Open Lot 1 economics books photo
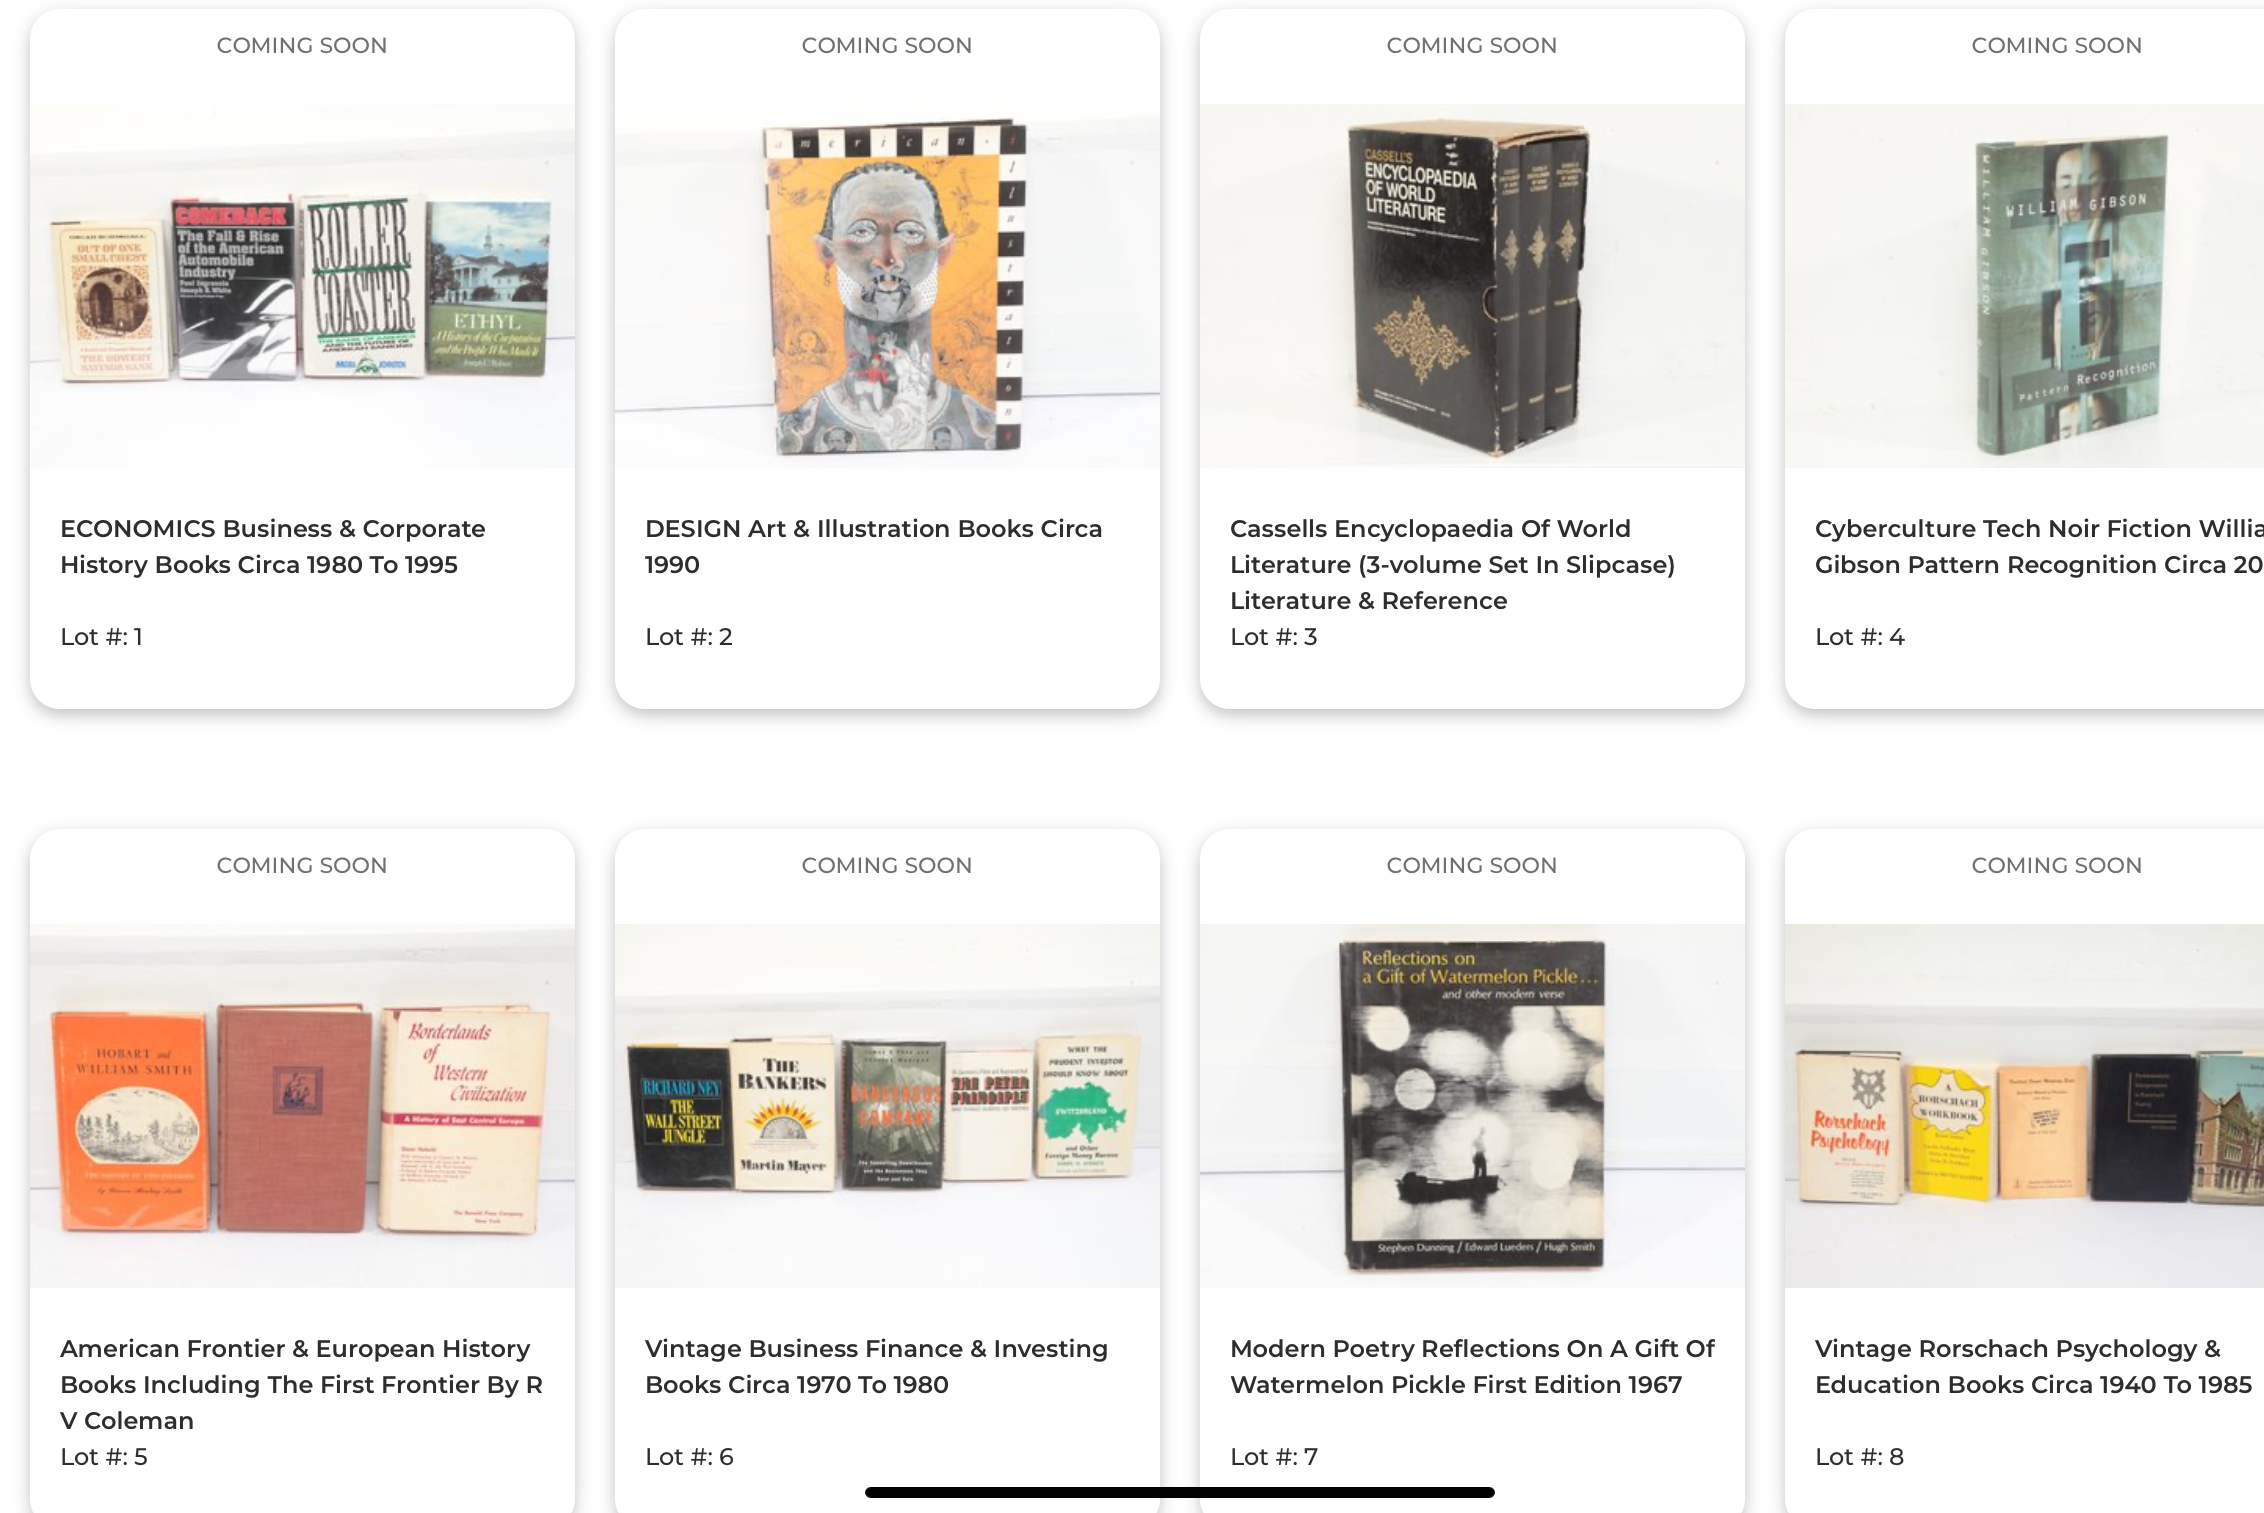 [x=302, y=286]
